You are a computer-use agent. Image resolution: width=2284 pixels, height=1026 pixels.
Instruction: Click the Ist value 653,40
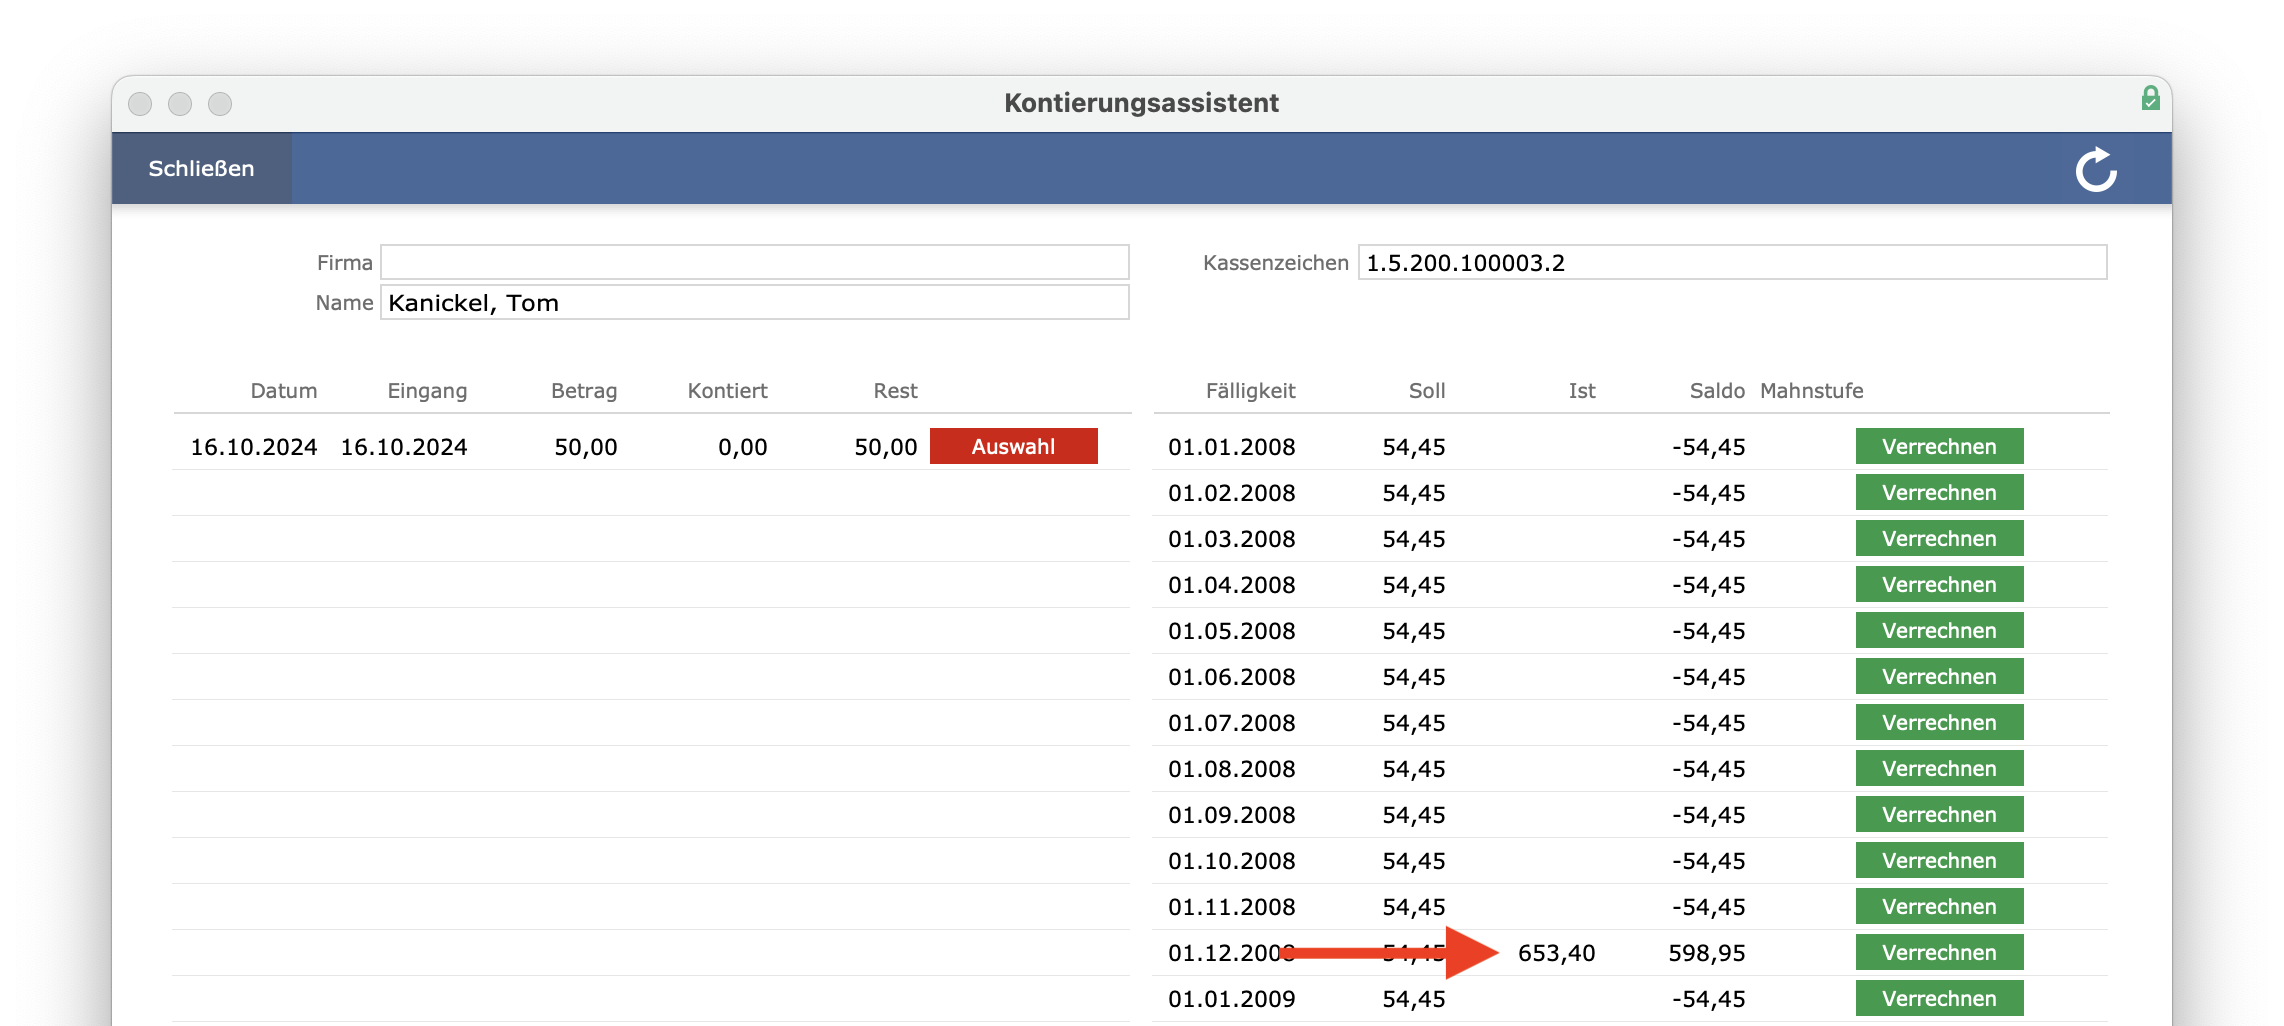coord(1557,953)
